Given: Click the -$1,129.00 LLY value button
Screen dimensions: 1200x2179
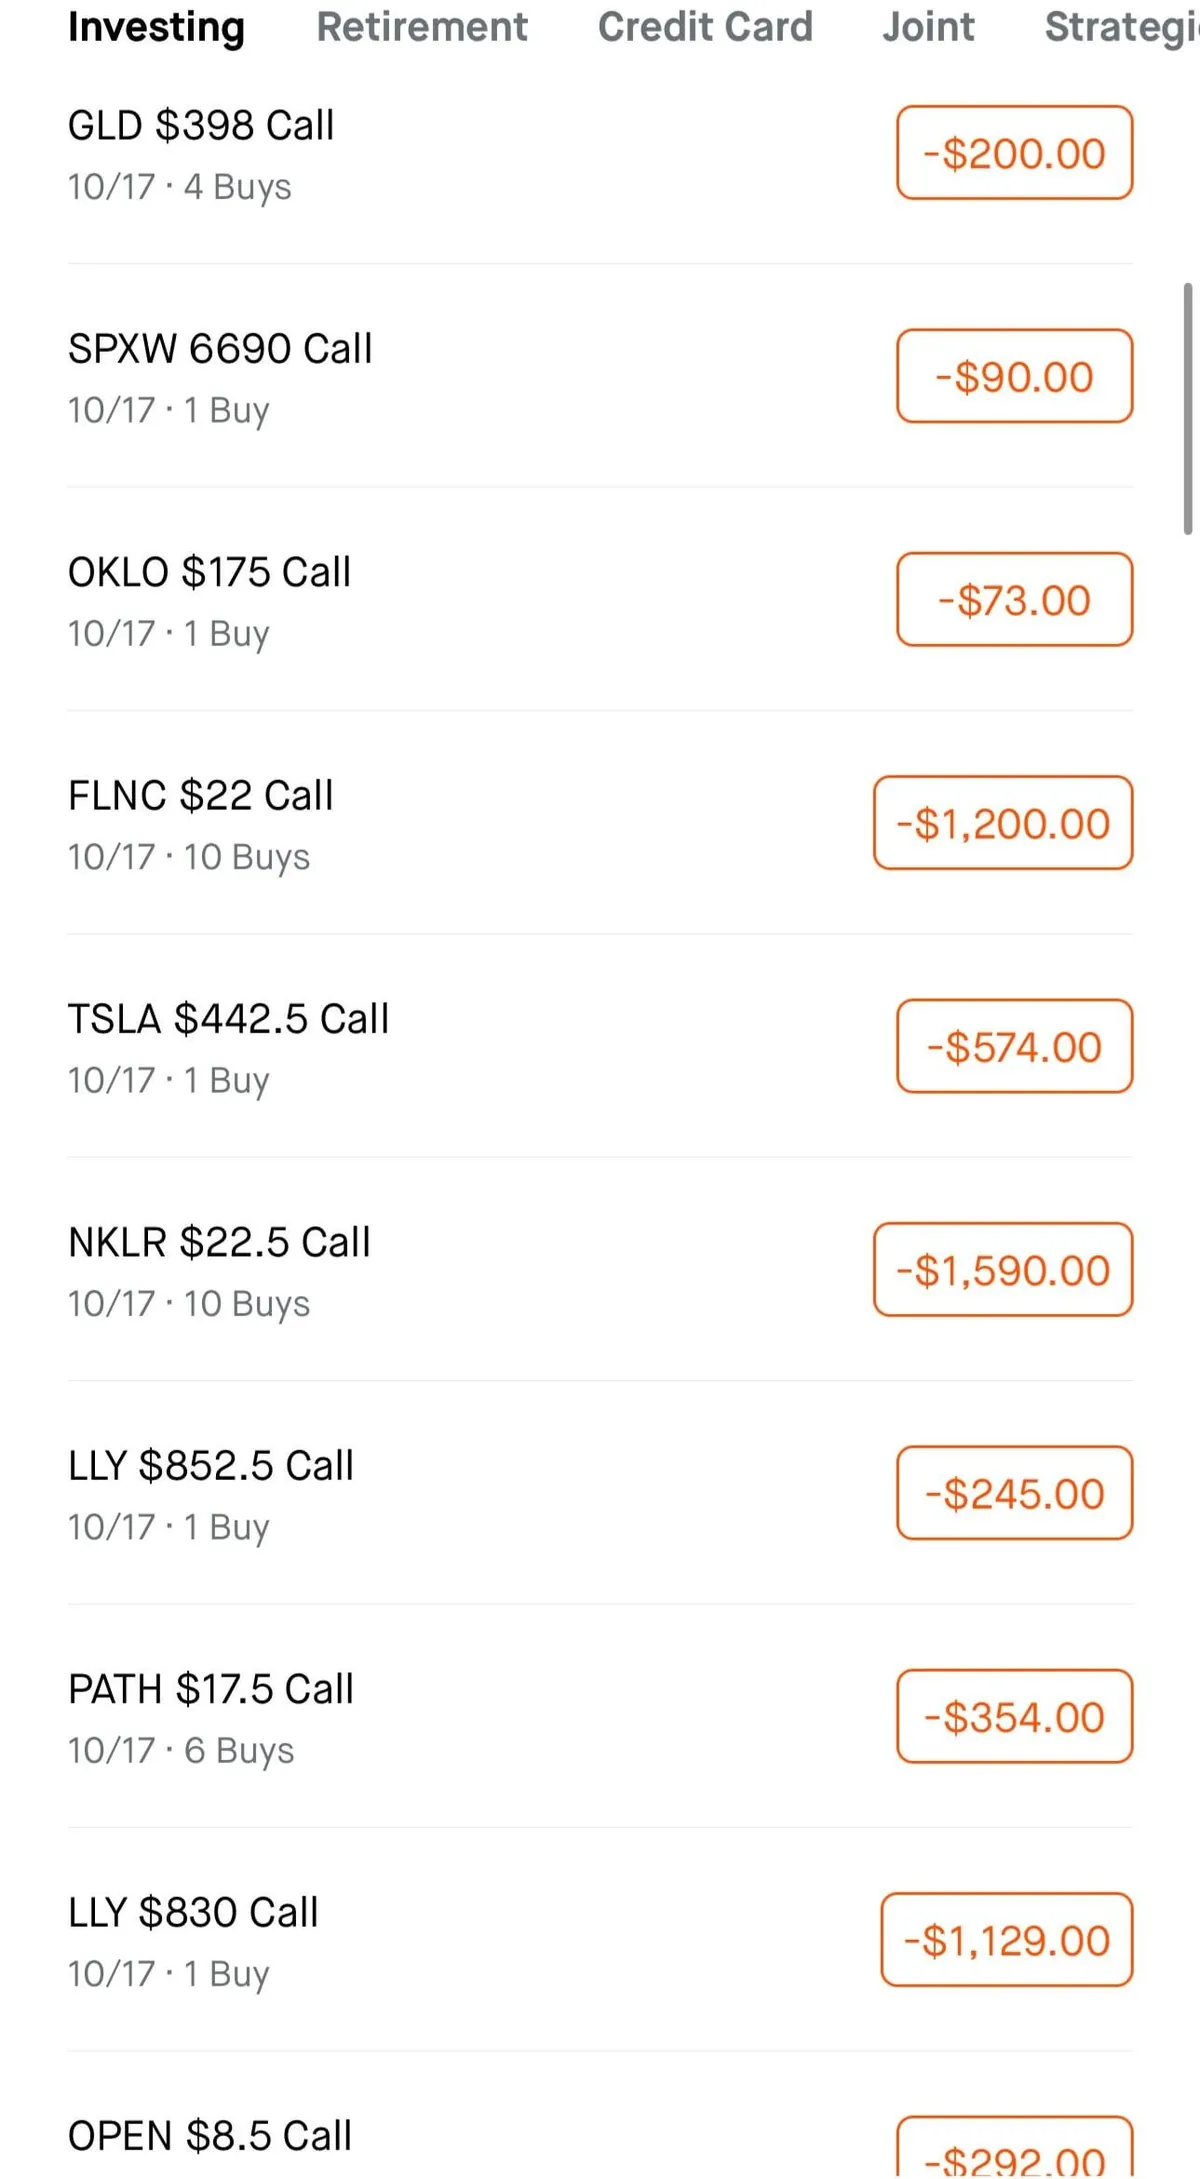Looking at the screenshot, I should pos(1006,1939).
